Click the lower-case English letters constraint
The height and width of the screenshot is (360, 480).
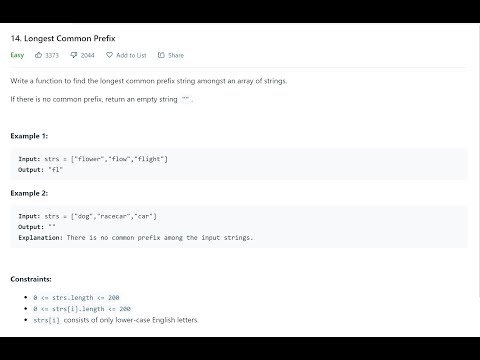point(116,320)
